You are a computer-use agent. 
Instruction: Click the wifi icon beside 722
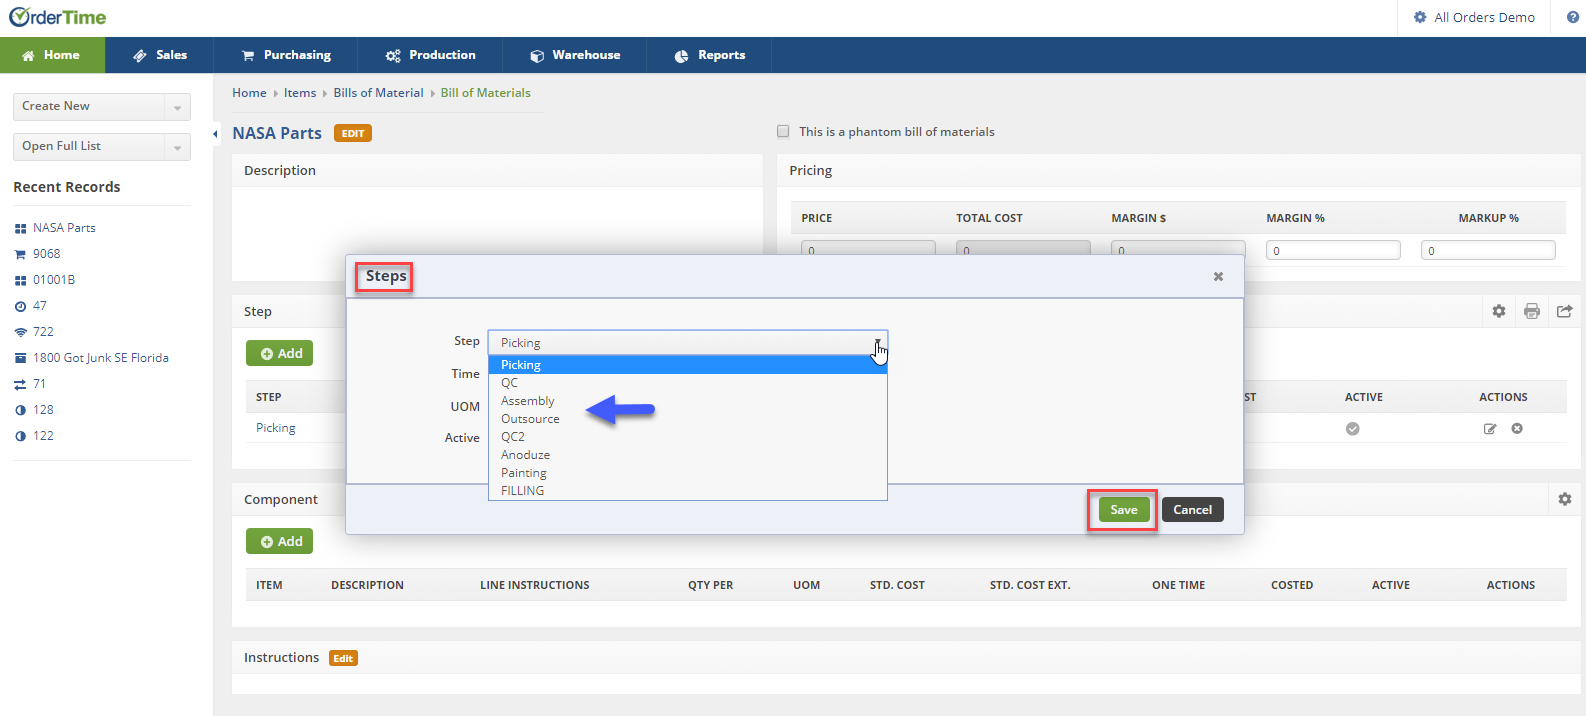pos(20,332)
